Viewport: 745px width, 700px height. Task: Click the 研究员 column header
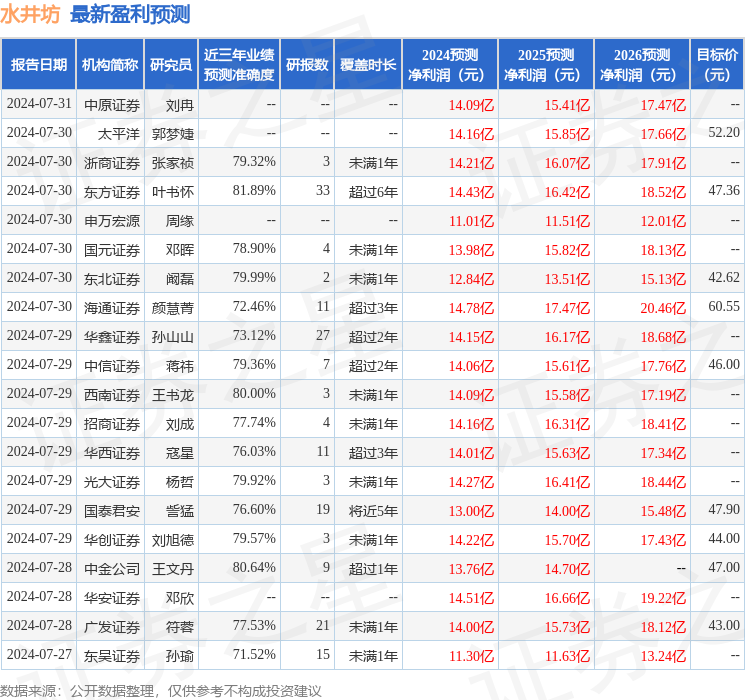171,65
